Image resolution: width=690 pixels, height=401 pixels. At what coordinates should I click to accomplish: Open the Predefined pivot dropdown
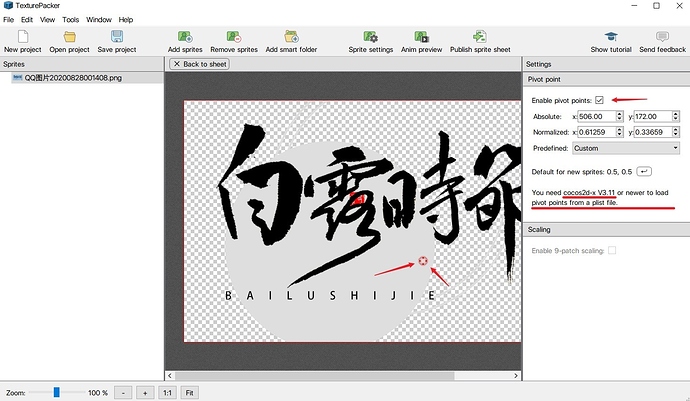tap(626, 148)
